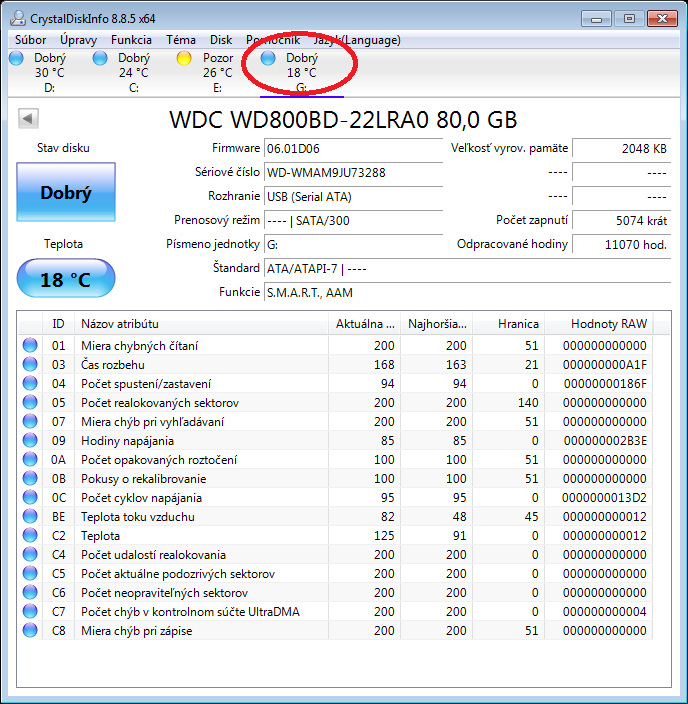Open the Súbor menu
688x704 pixels.
pyautogui.click(x=31, y=40)
